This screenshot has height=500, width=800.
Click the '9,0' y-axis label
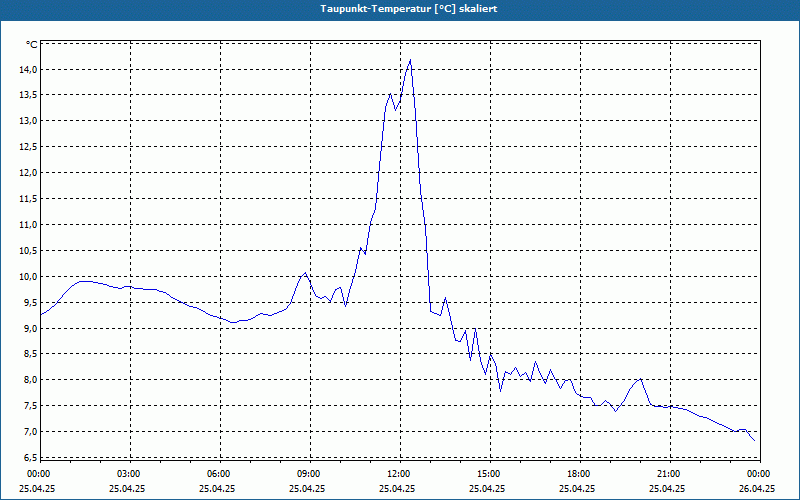(31, 329)
